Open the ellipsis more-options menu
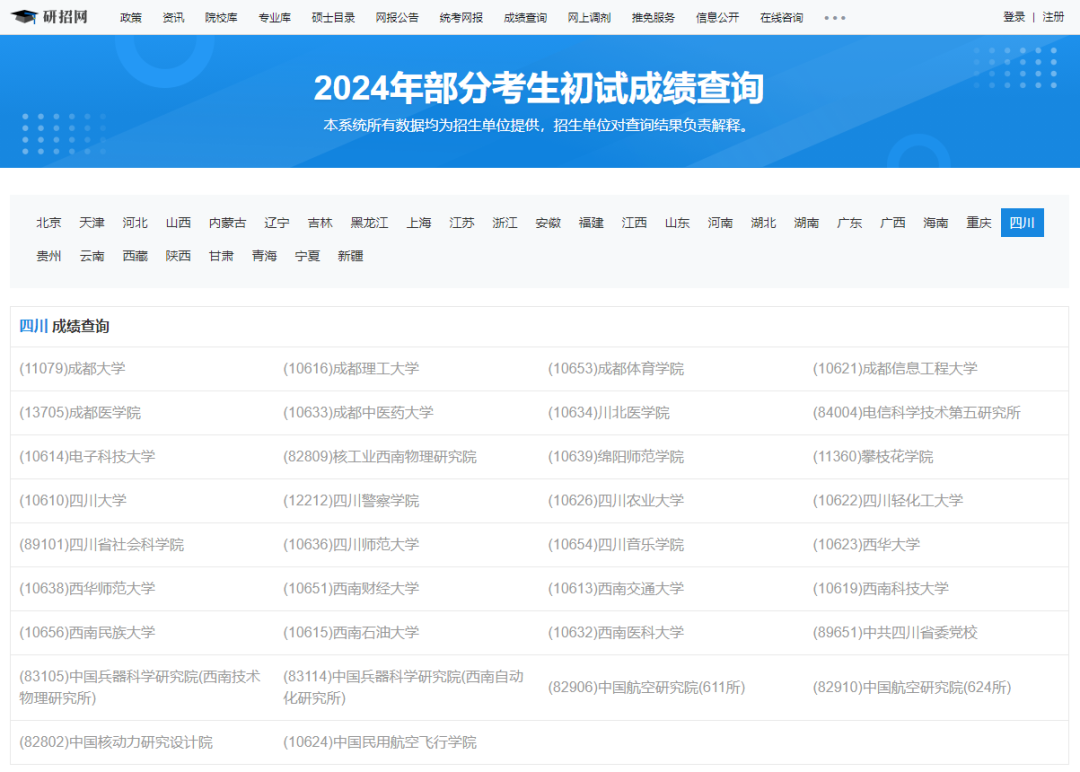 tap(836, 17)
